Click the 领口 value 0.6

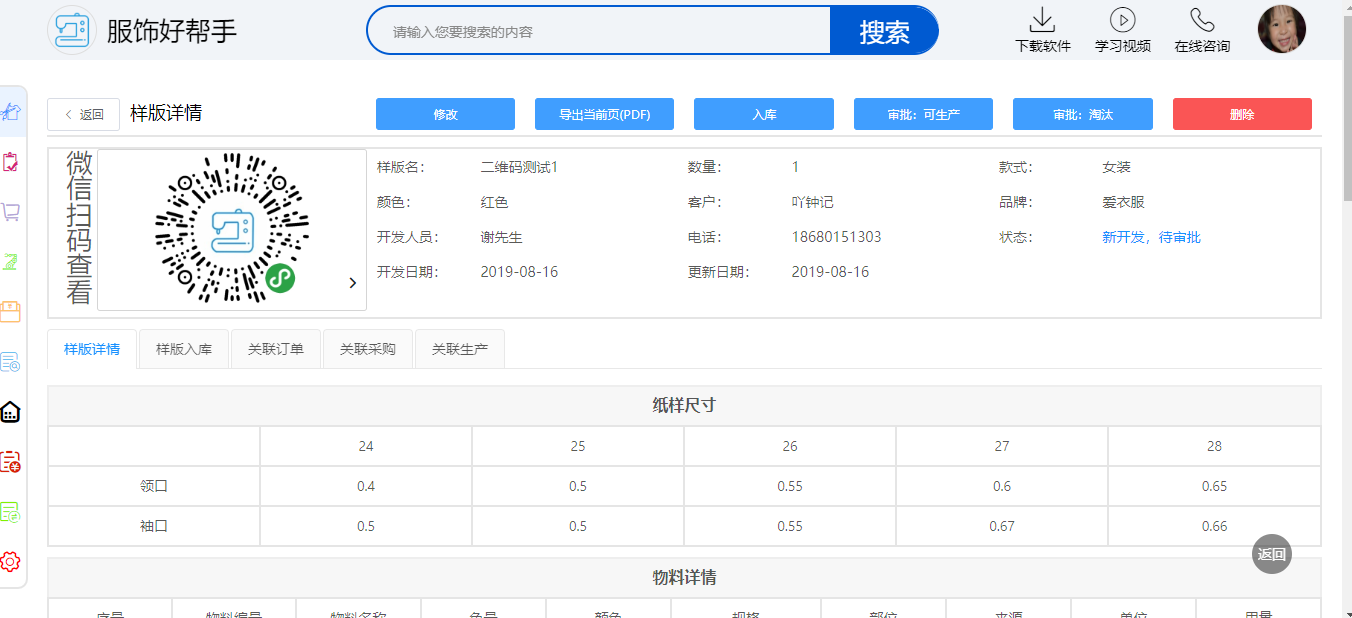point(1002,486)
